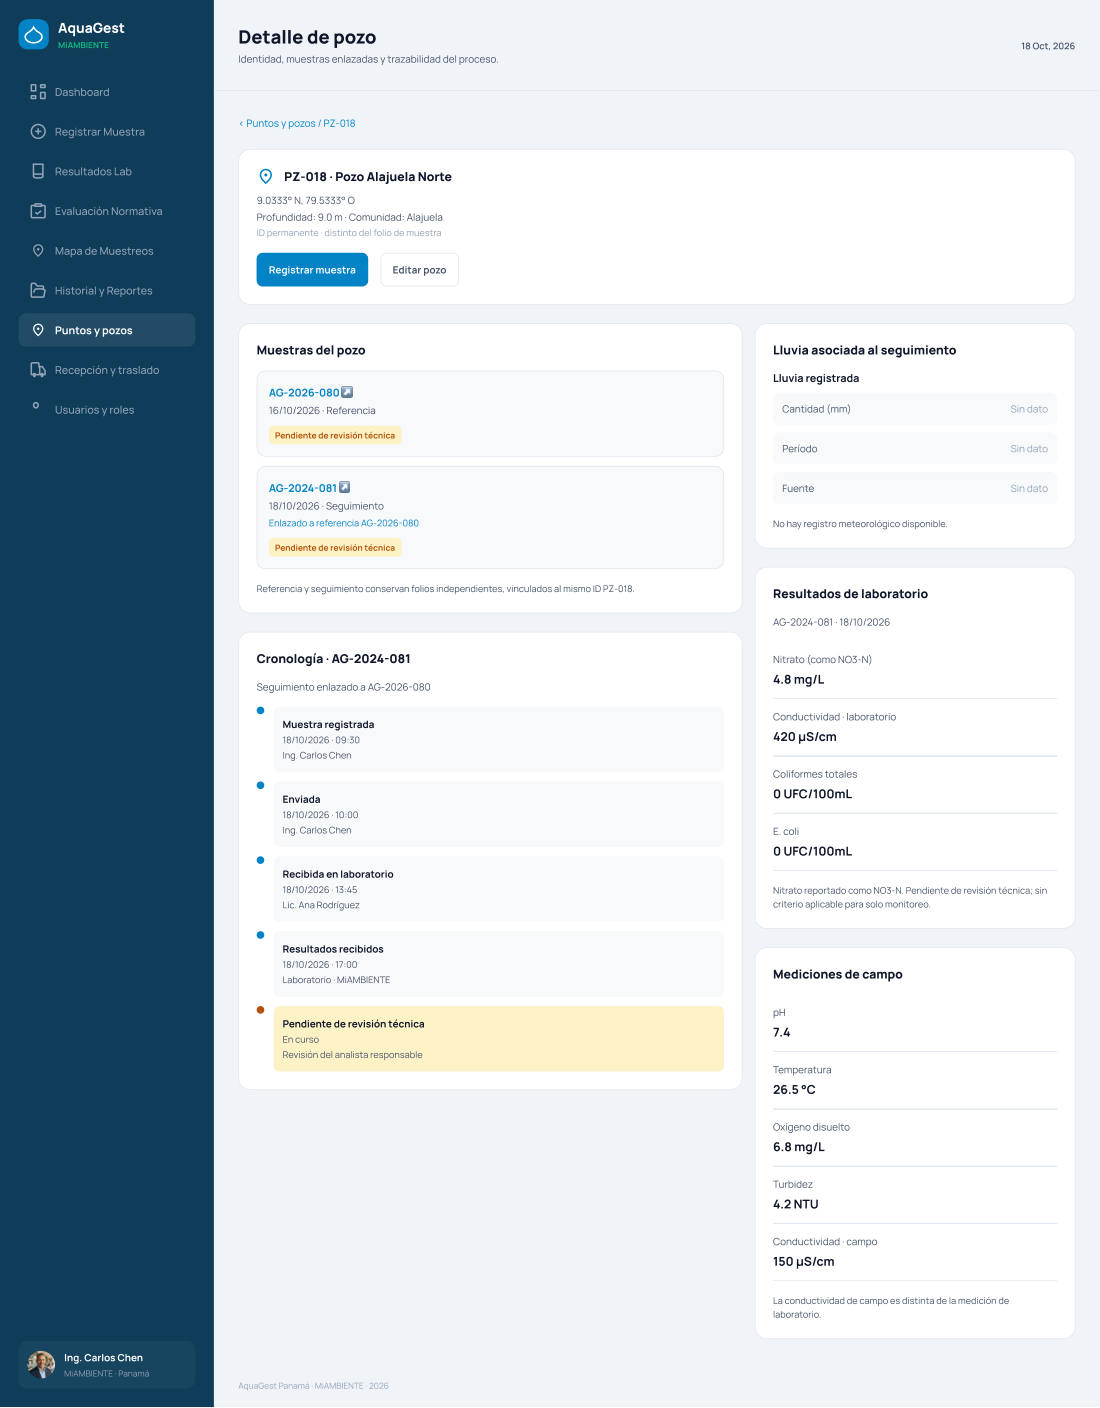
Task: Click the Mapa de Muestreos pin icon
Action: [x=38, y=251]
